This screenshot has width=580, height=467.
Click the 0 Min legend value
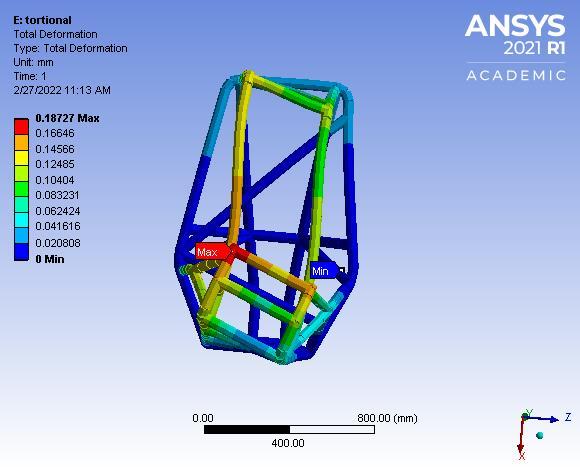[50, 259]
